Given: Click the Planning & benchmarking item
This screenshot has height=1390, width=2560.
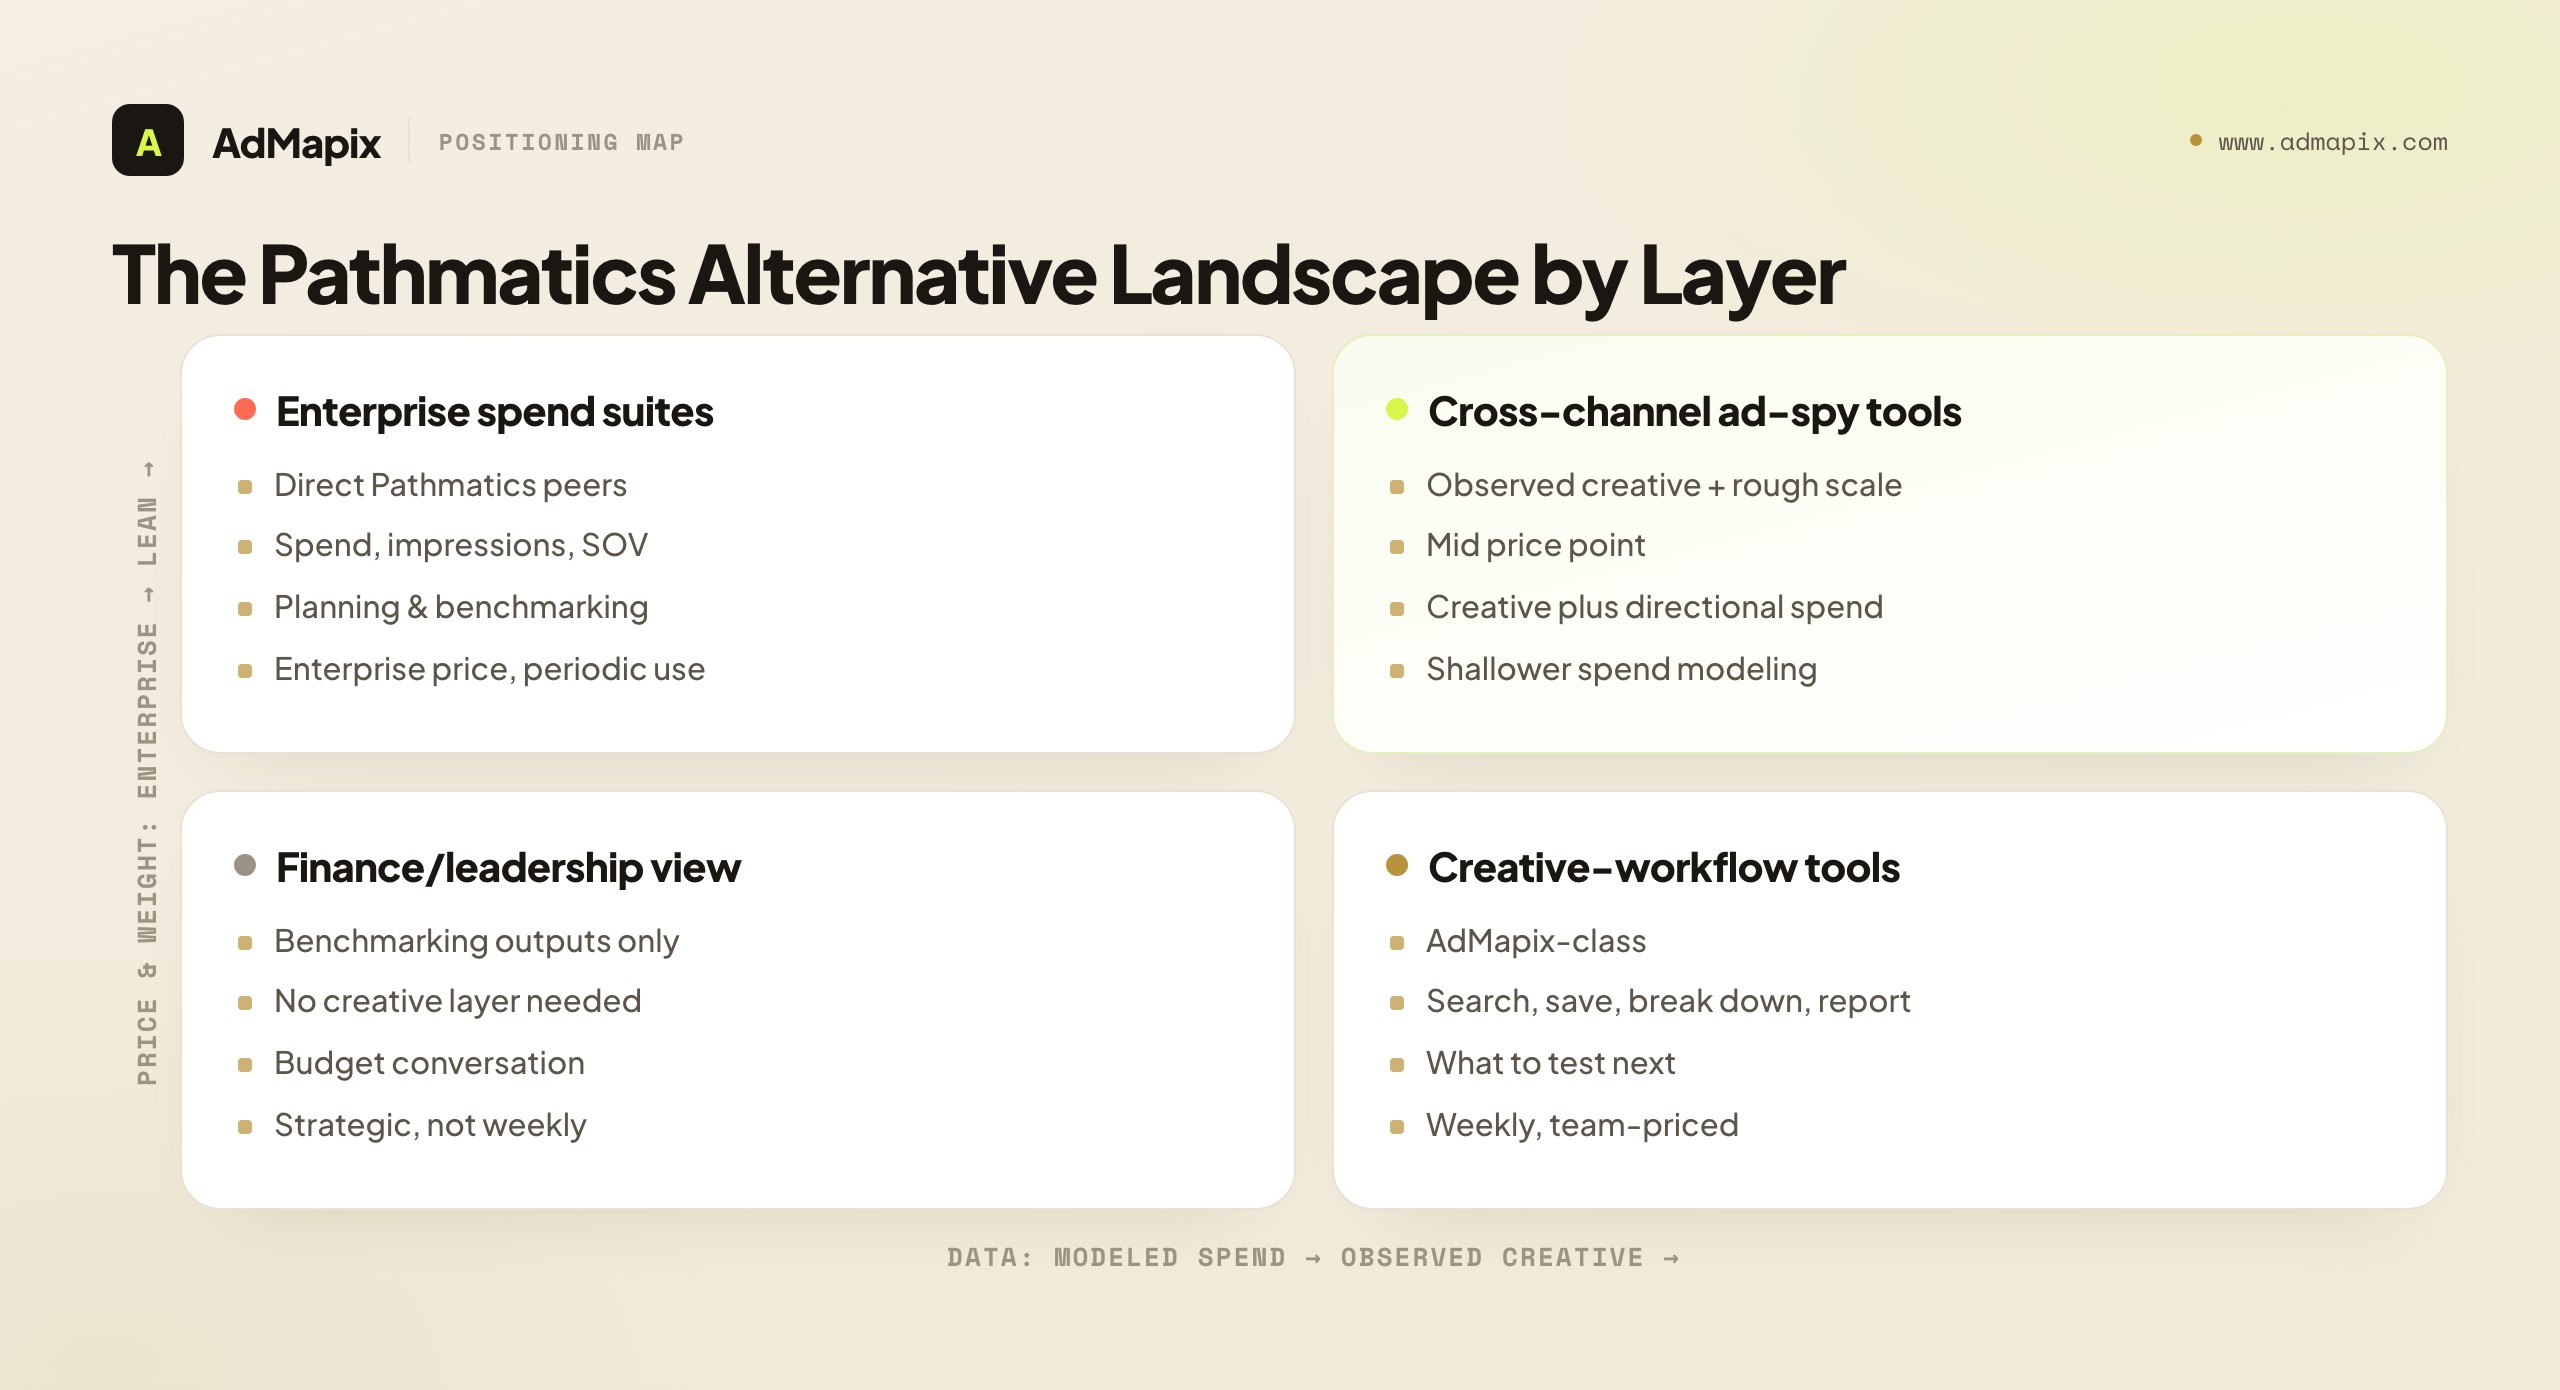Looking at the screenshot, I should (x=461, y=607).
